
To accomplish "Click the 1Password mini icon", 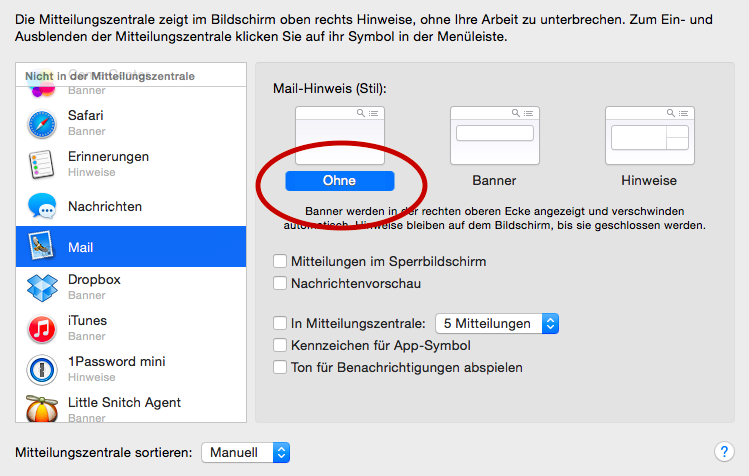I will tap(42, 370).
